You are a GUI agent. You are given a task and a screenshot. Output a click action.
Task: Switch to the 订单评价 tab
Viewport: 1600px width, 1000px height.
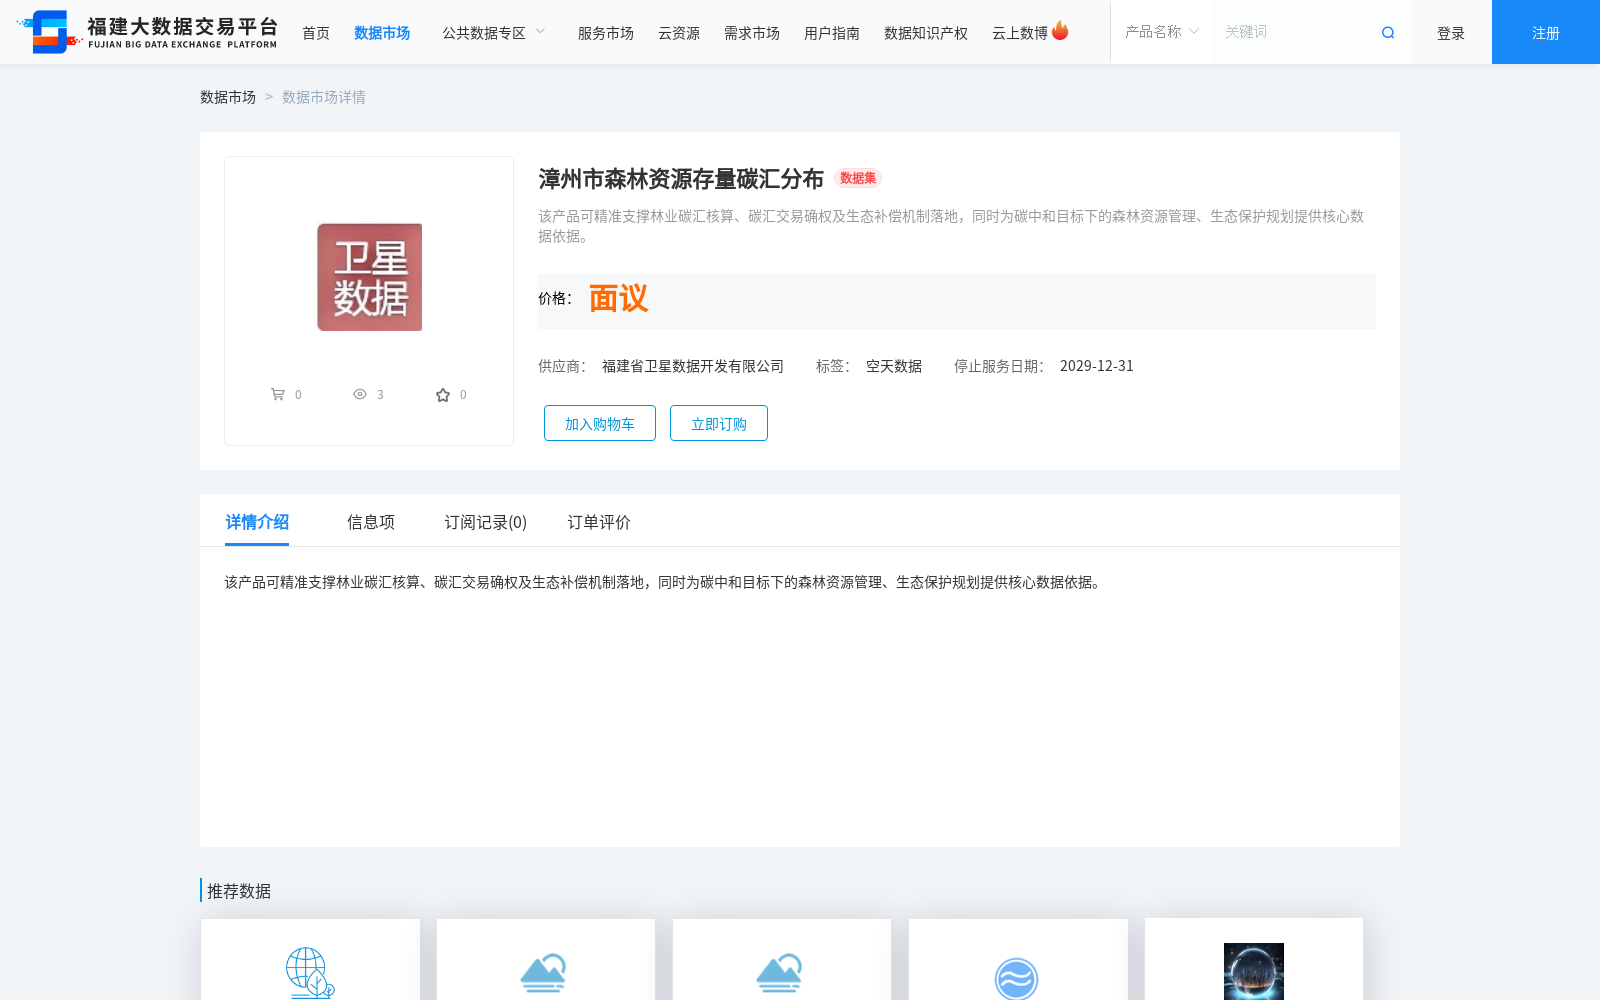click(x=599, y=522)
